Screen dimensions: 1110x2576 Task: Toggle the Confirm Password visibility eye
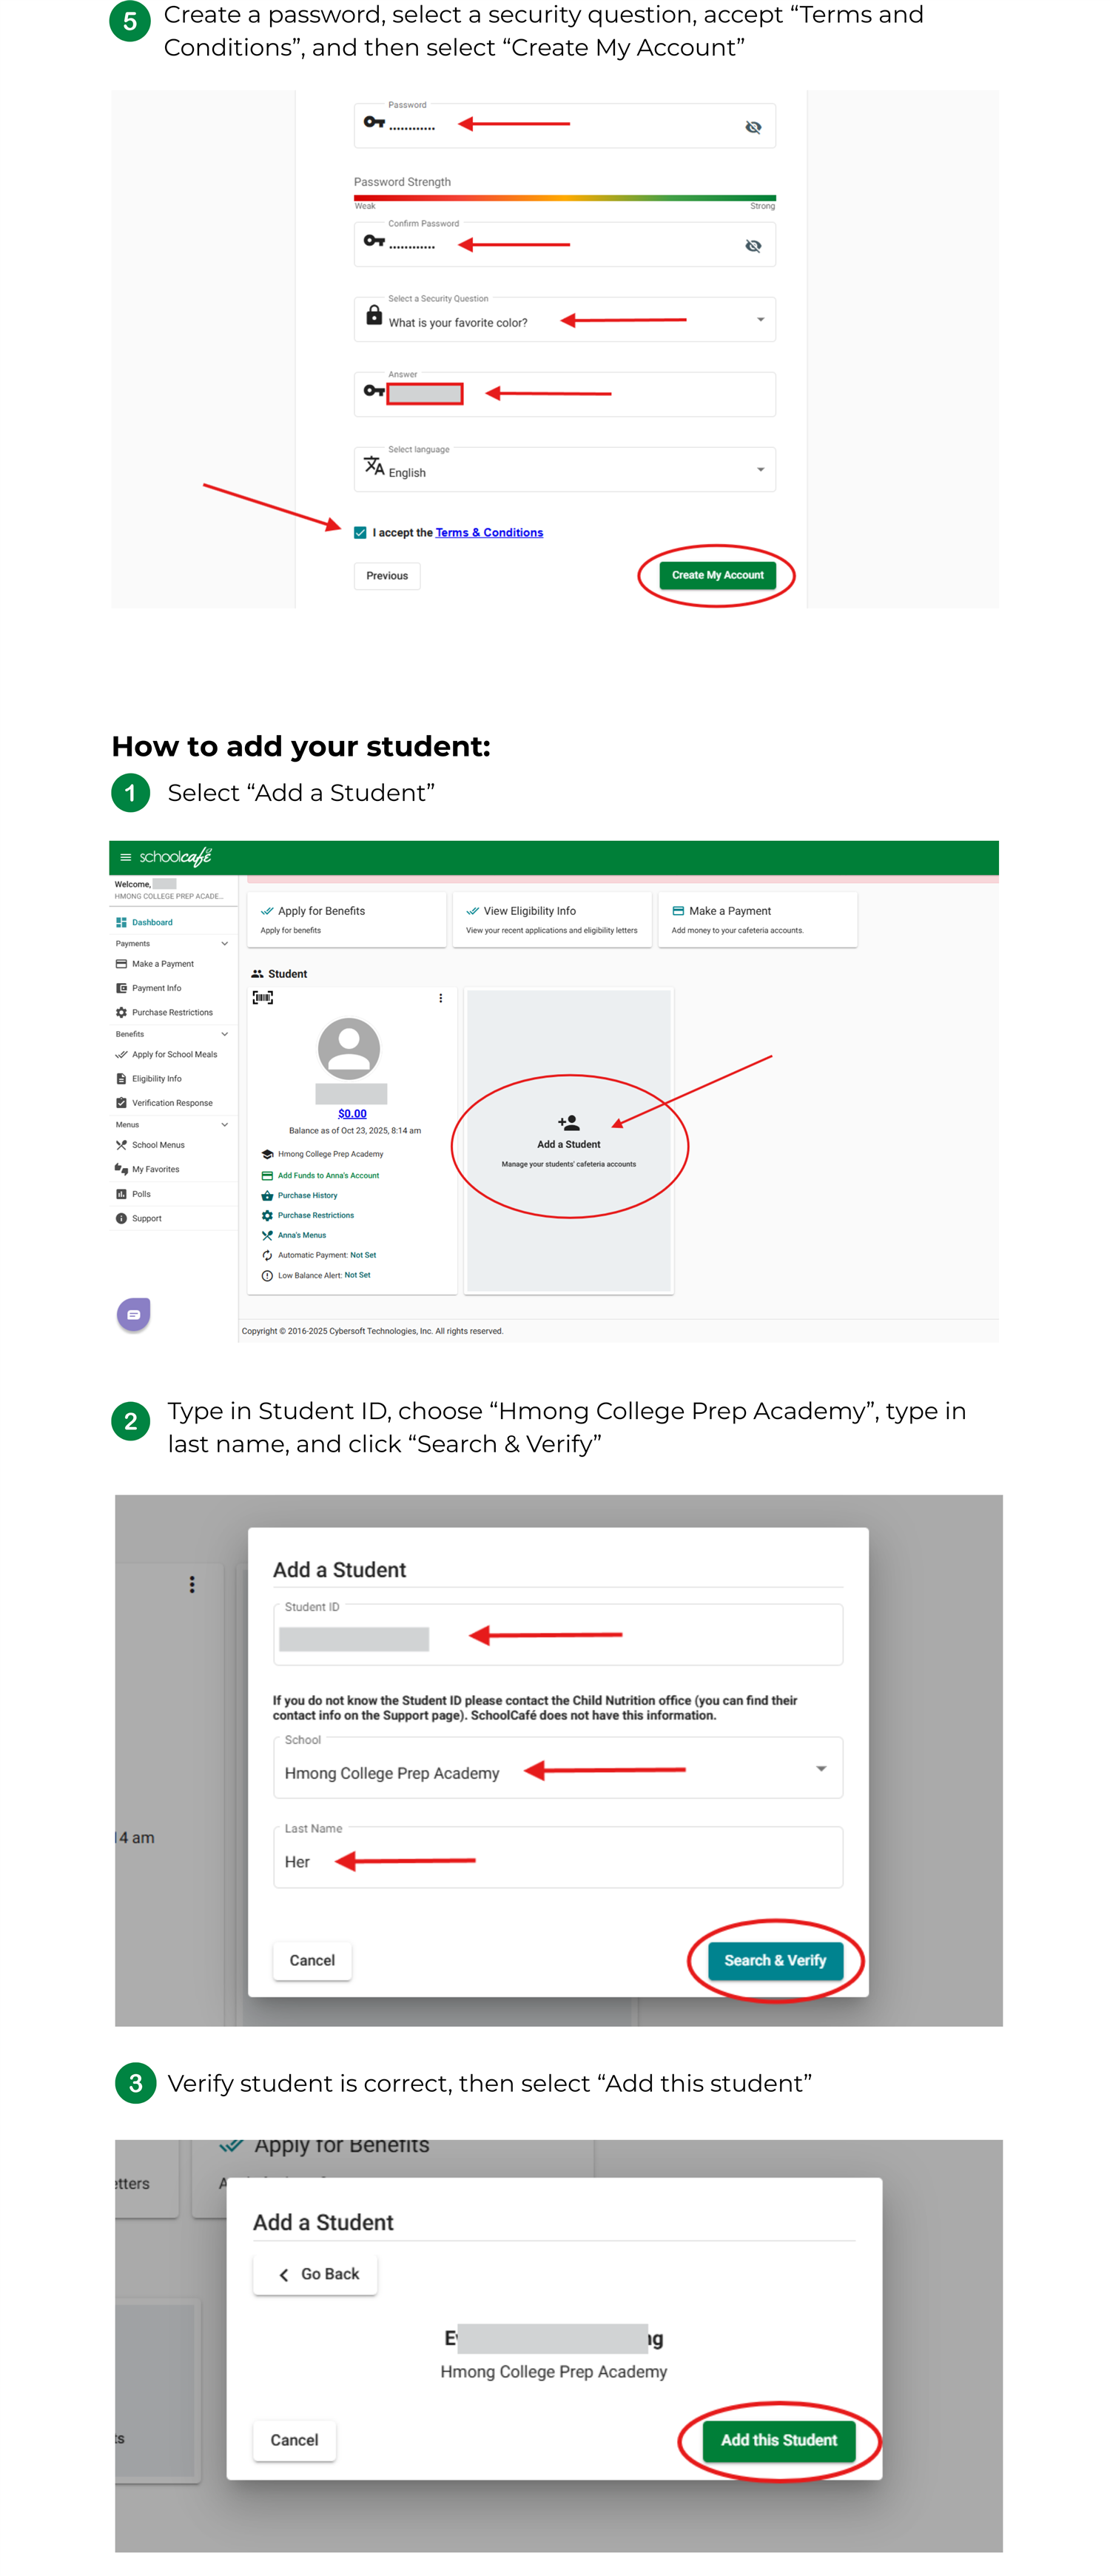pos(753,246)
